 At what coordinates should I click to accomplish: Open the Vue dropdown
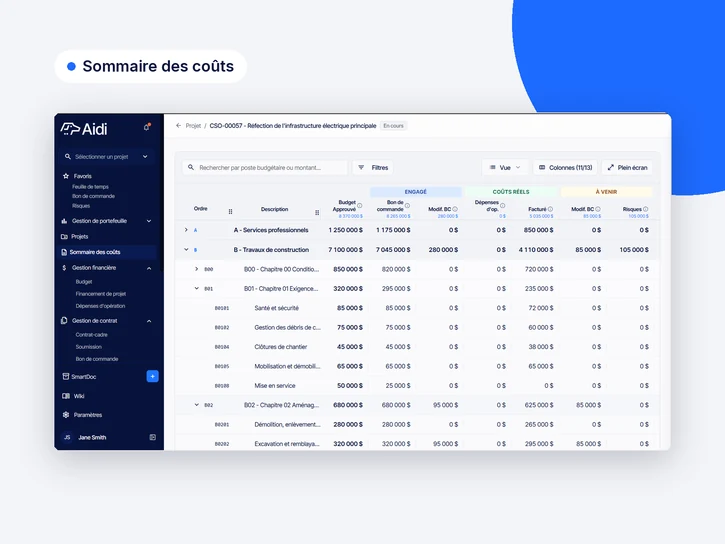click(504, 167)
